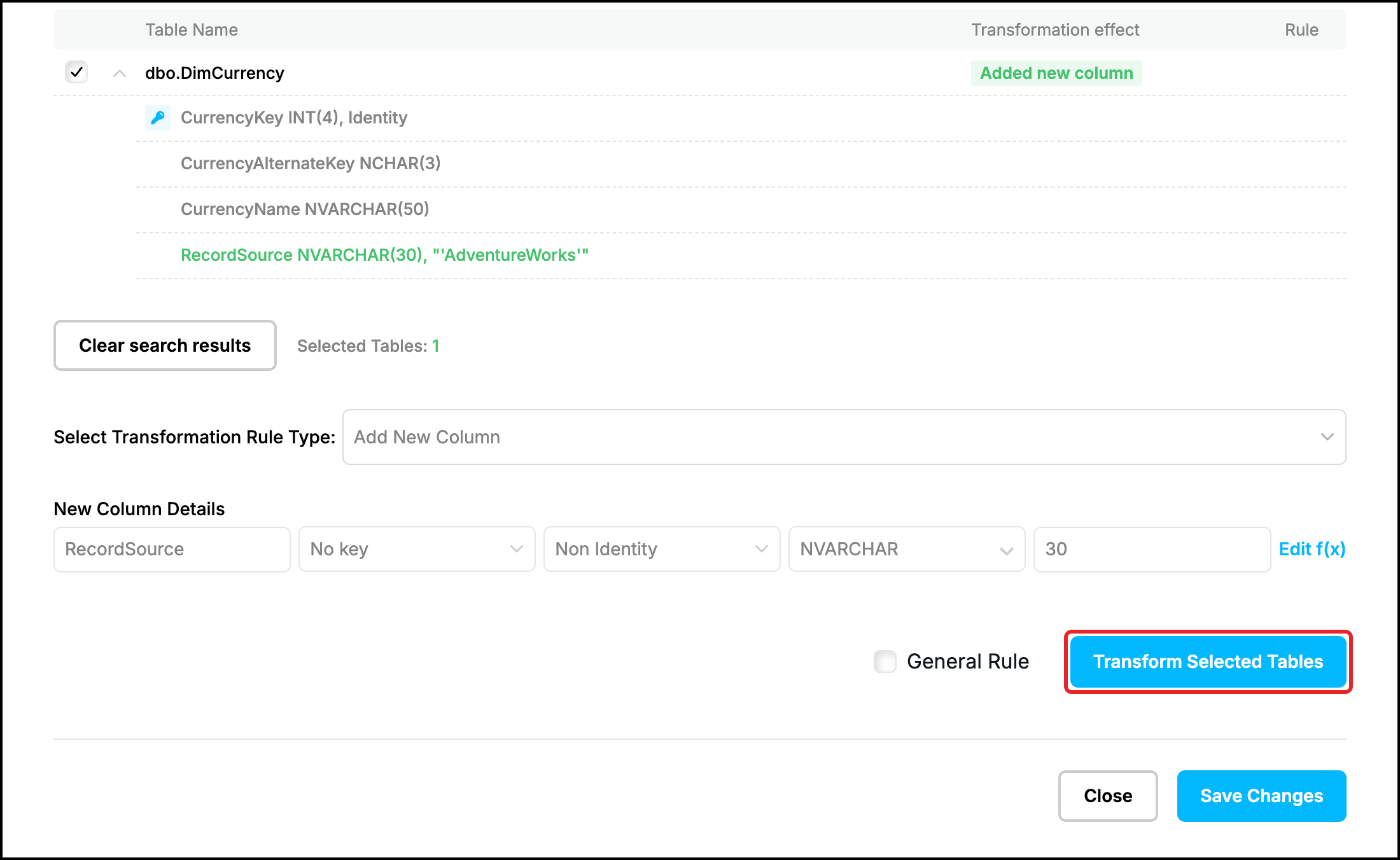Image resolution: width=1400 pixels, height=860 pixels.
Task: Select the CurrencyAlternateKey NCHAR(3) row
Action: click(741, 163)
